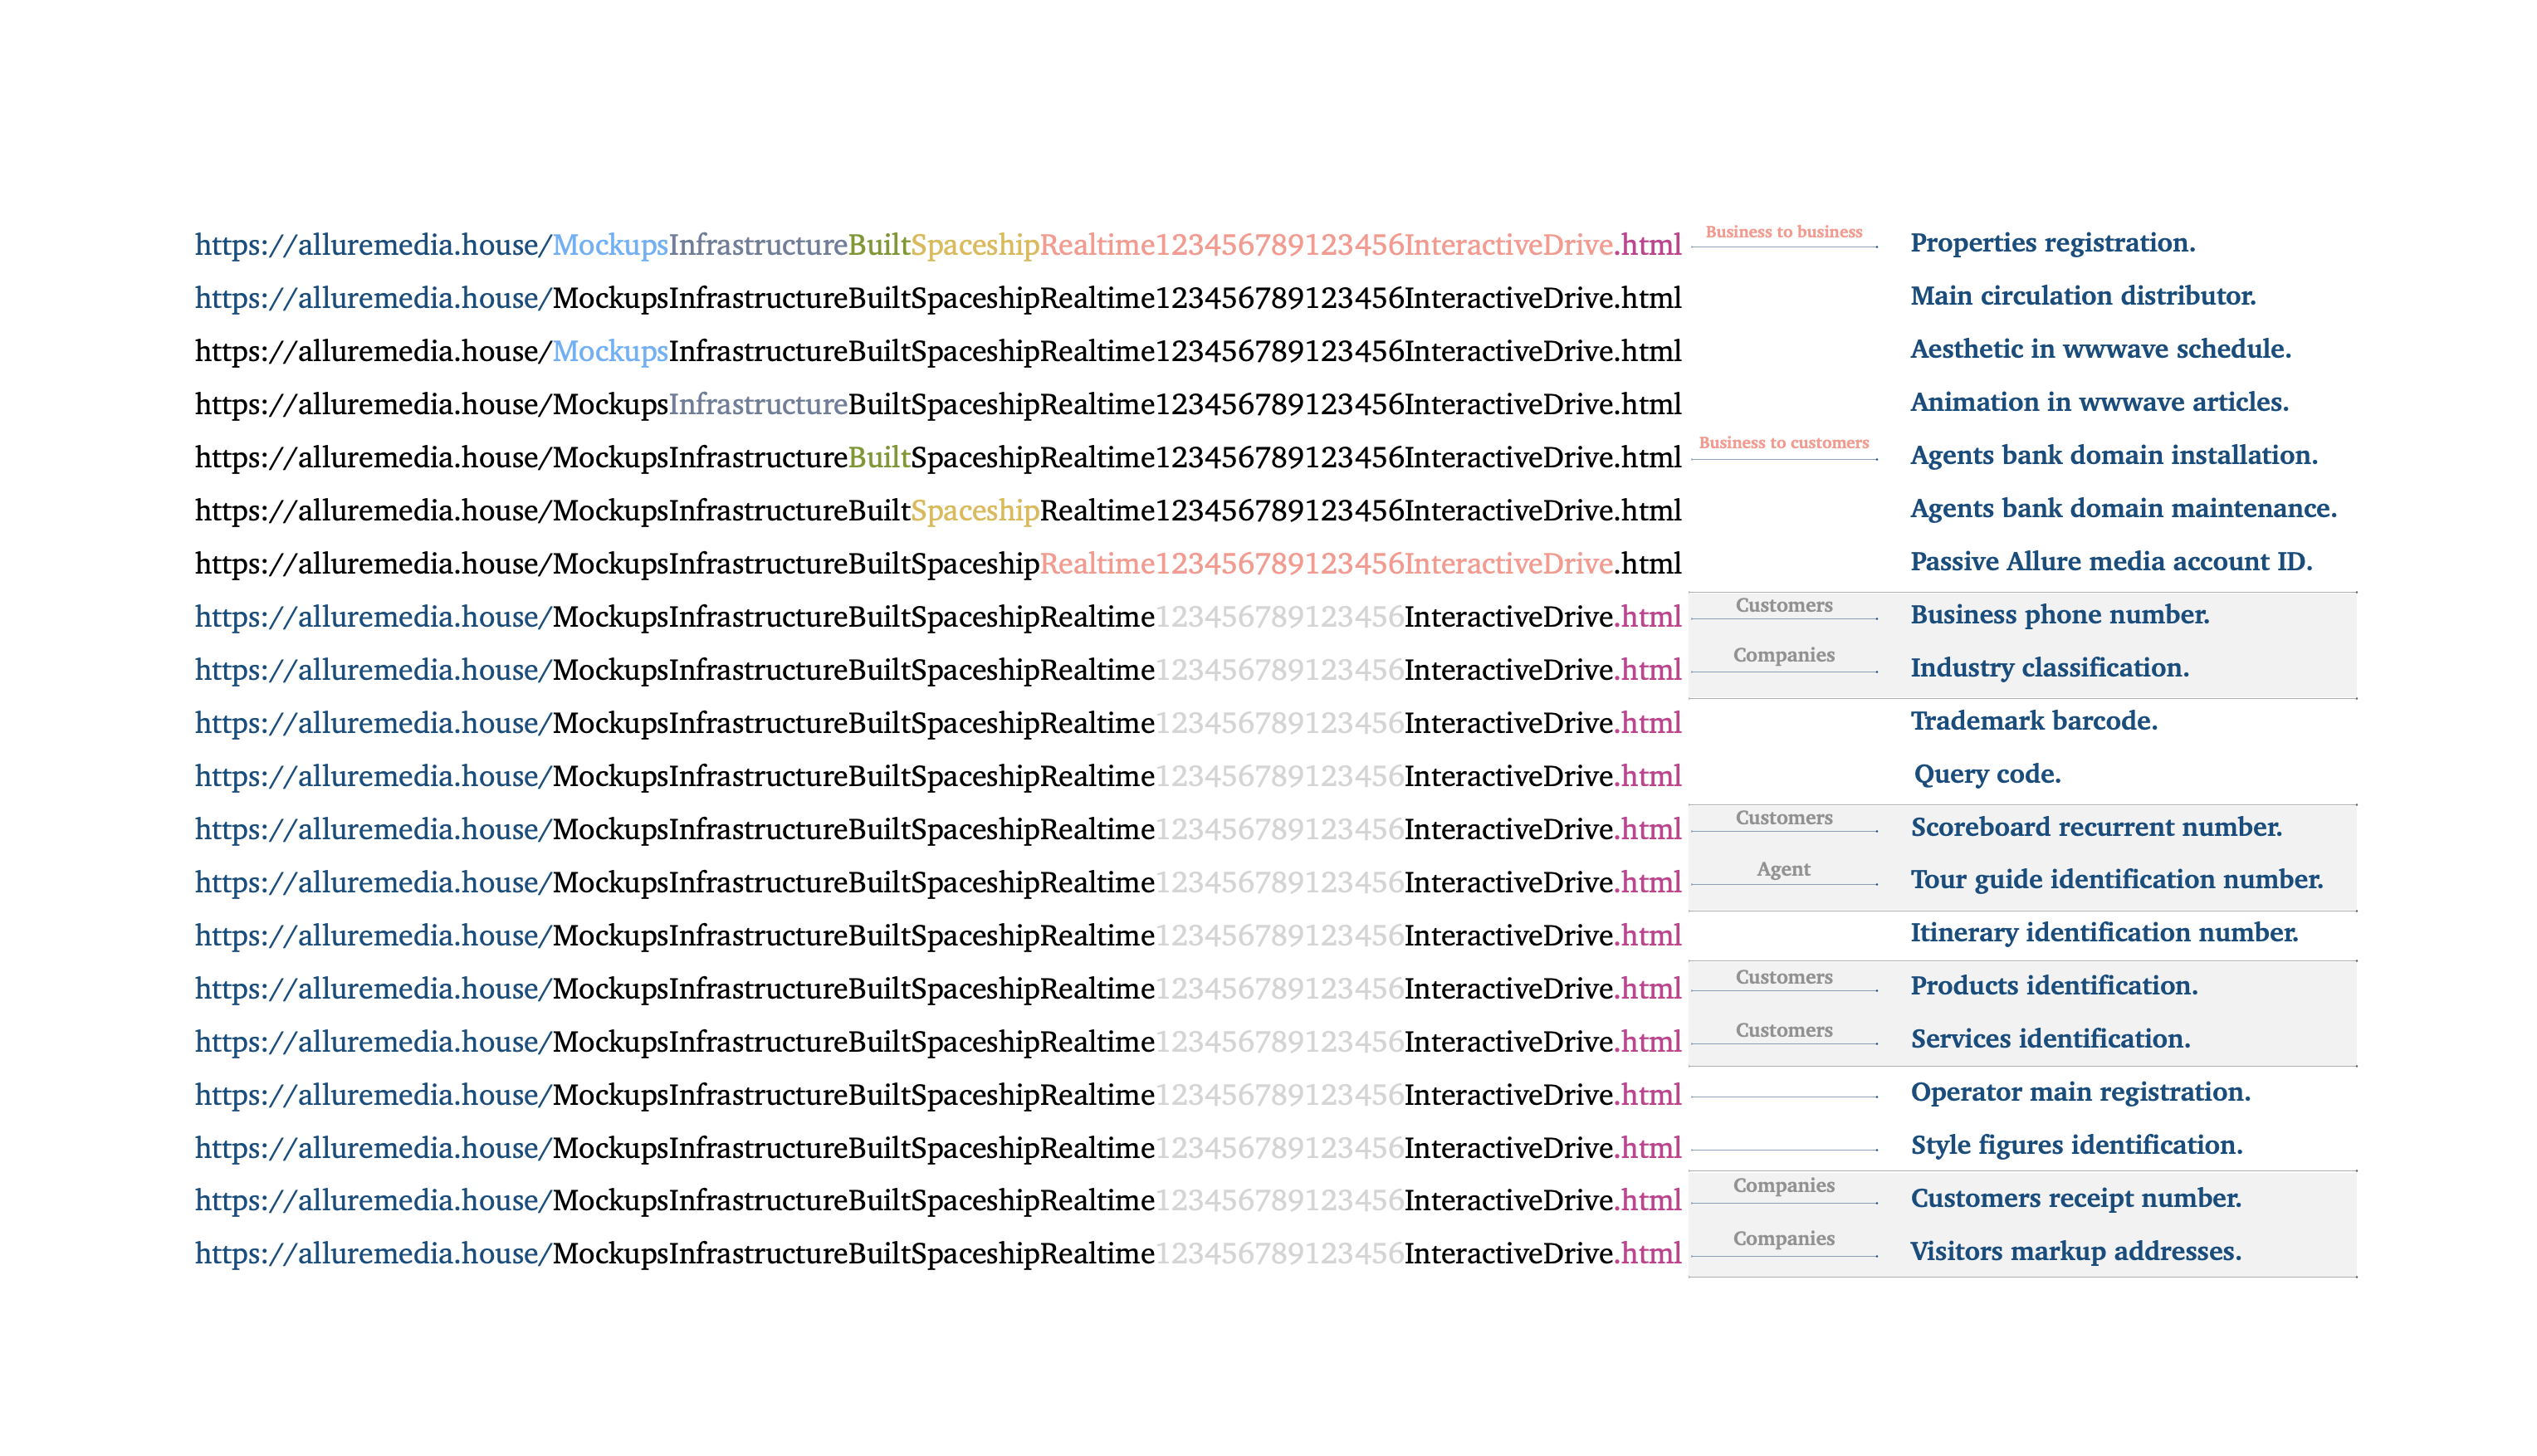Select the 'Business to customers' tag

click(1783, 443)
